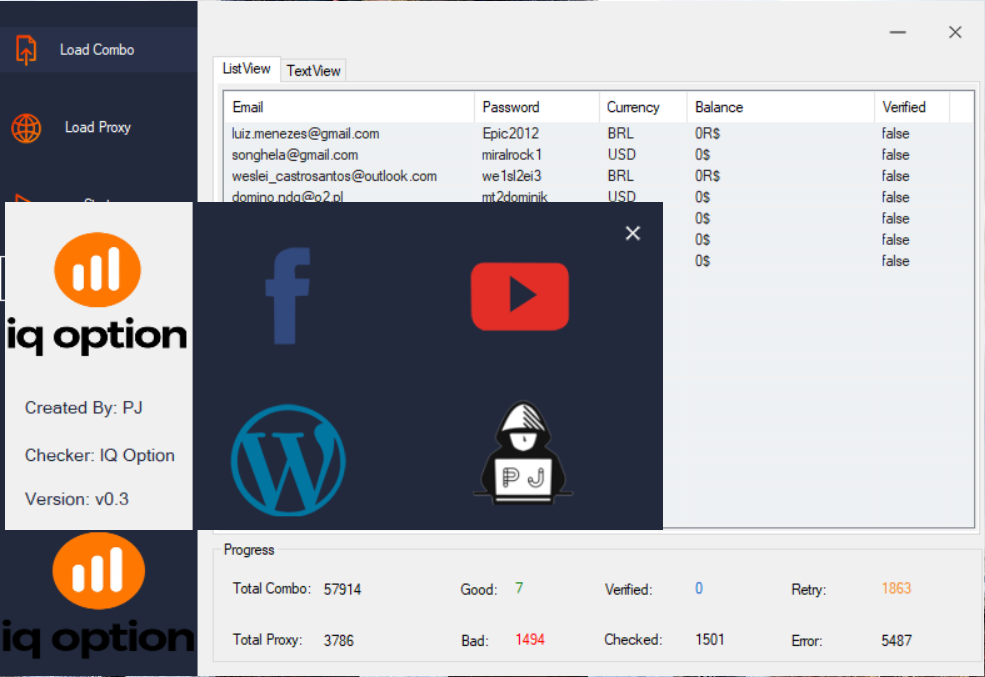985x677 pixels.
Task: Click the "Error:" label
Action: pos(807,641)
